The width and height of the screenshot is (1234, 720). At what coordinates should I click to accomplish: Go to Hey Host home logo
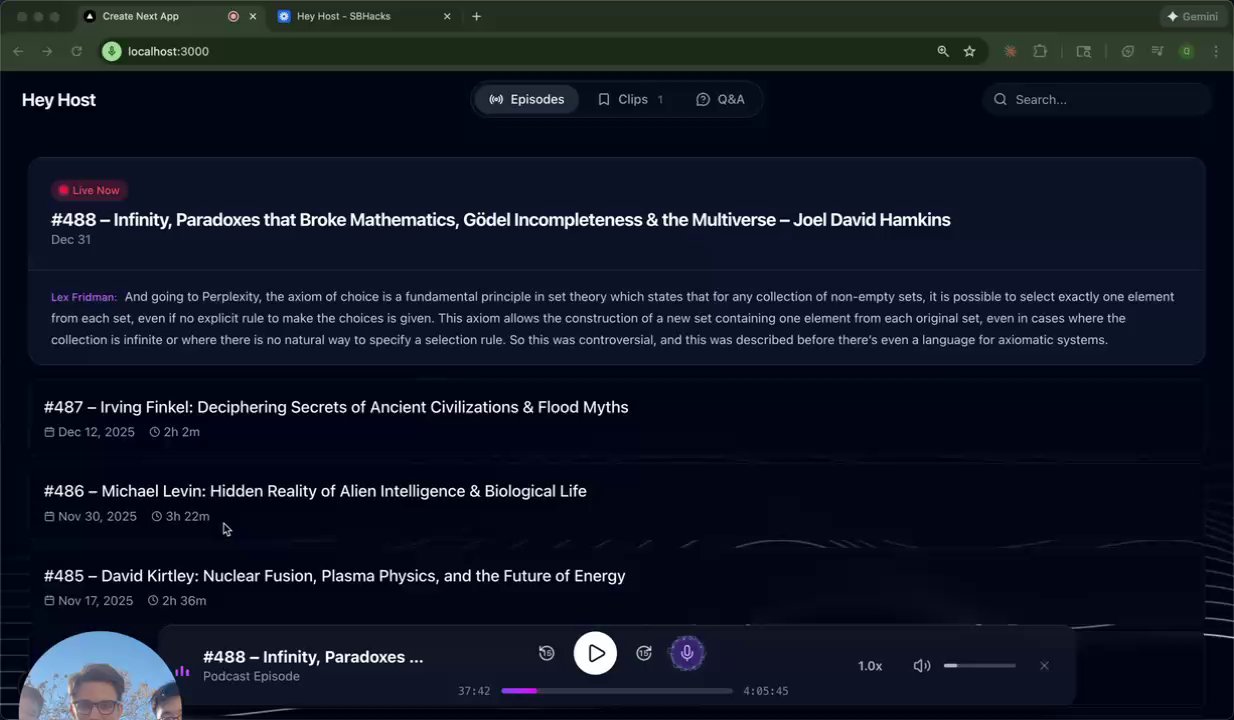tap(59, 100)
